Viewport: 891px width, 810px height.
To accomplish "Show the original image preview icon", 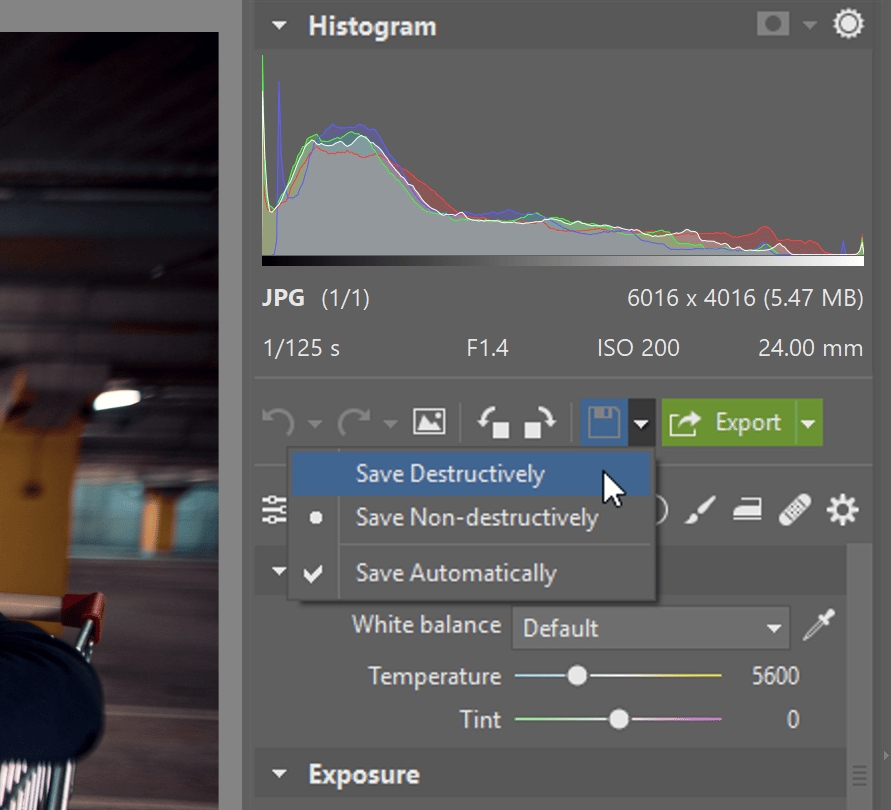I will coord(429,422).
